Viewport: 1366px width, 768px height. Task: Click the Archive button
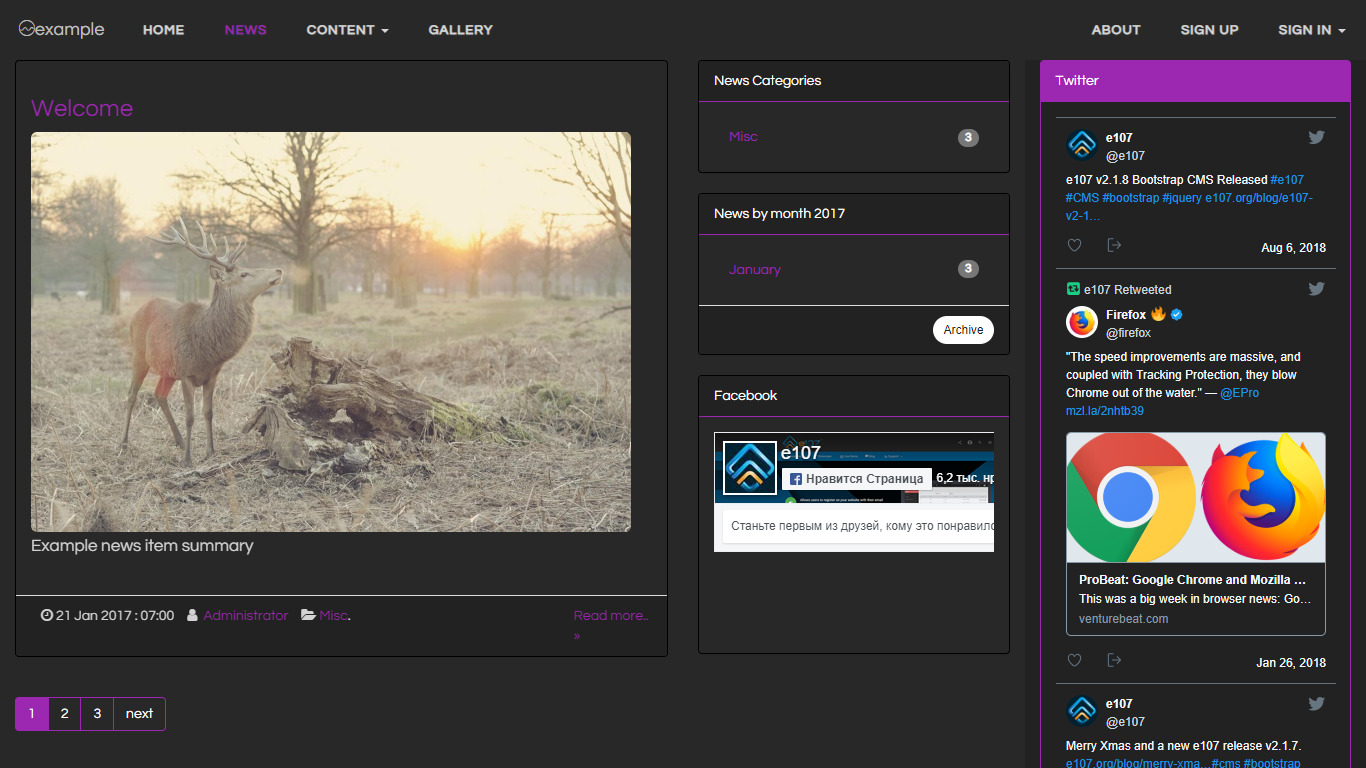pyautogui.click(x=963, y=330)
